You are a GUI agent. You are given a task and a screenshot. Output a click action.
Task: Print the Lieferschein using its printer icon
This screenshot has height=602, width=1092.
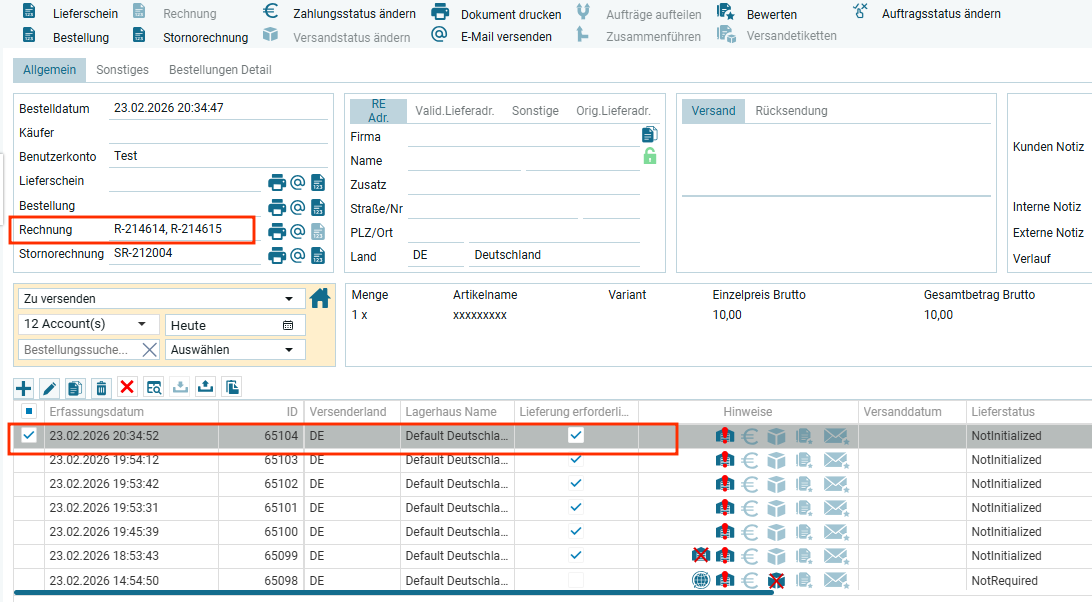(276, 182)
